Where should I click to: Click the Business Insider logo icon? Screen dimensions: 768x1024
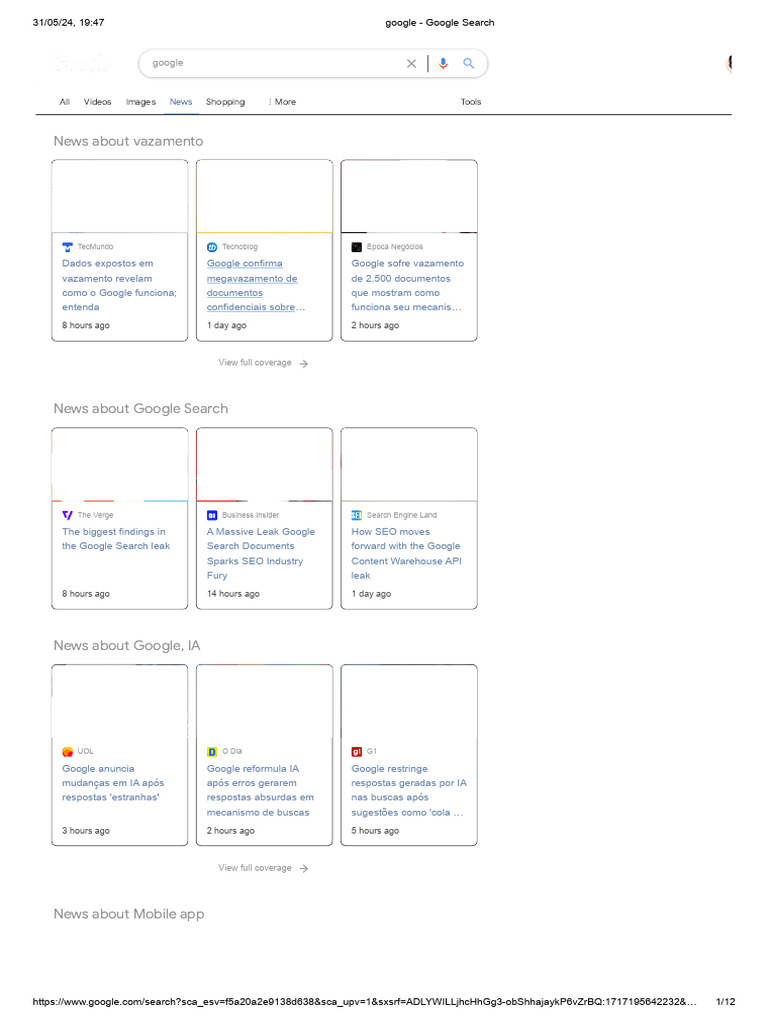pyautogui.click(x=212, y=515)
